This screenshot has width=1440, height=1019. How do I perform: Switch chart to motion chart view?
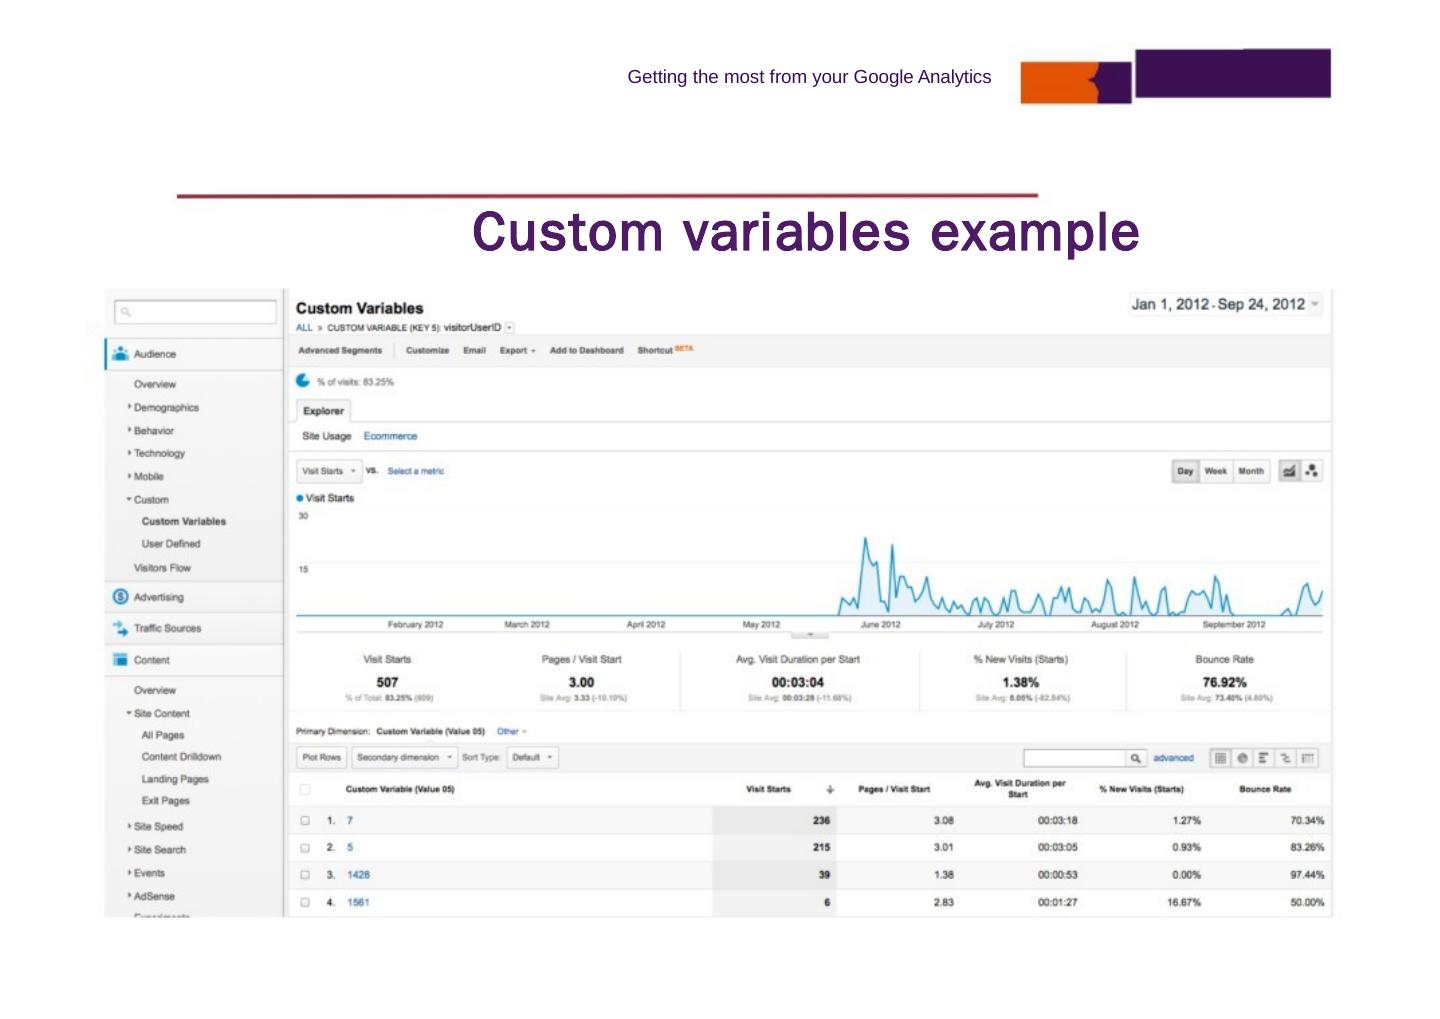pos(1311,471)
